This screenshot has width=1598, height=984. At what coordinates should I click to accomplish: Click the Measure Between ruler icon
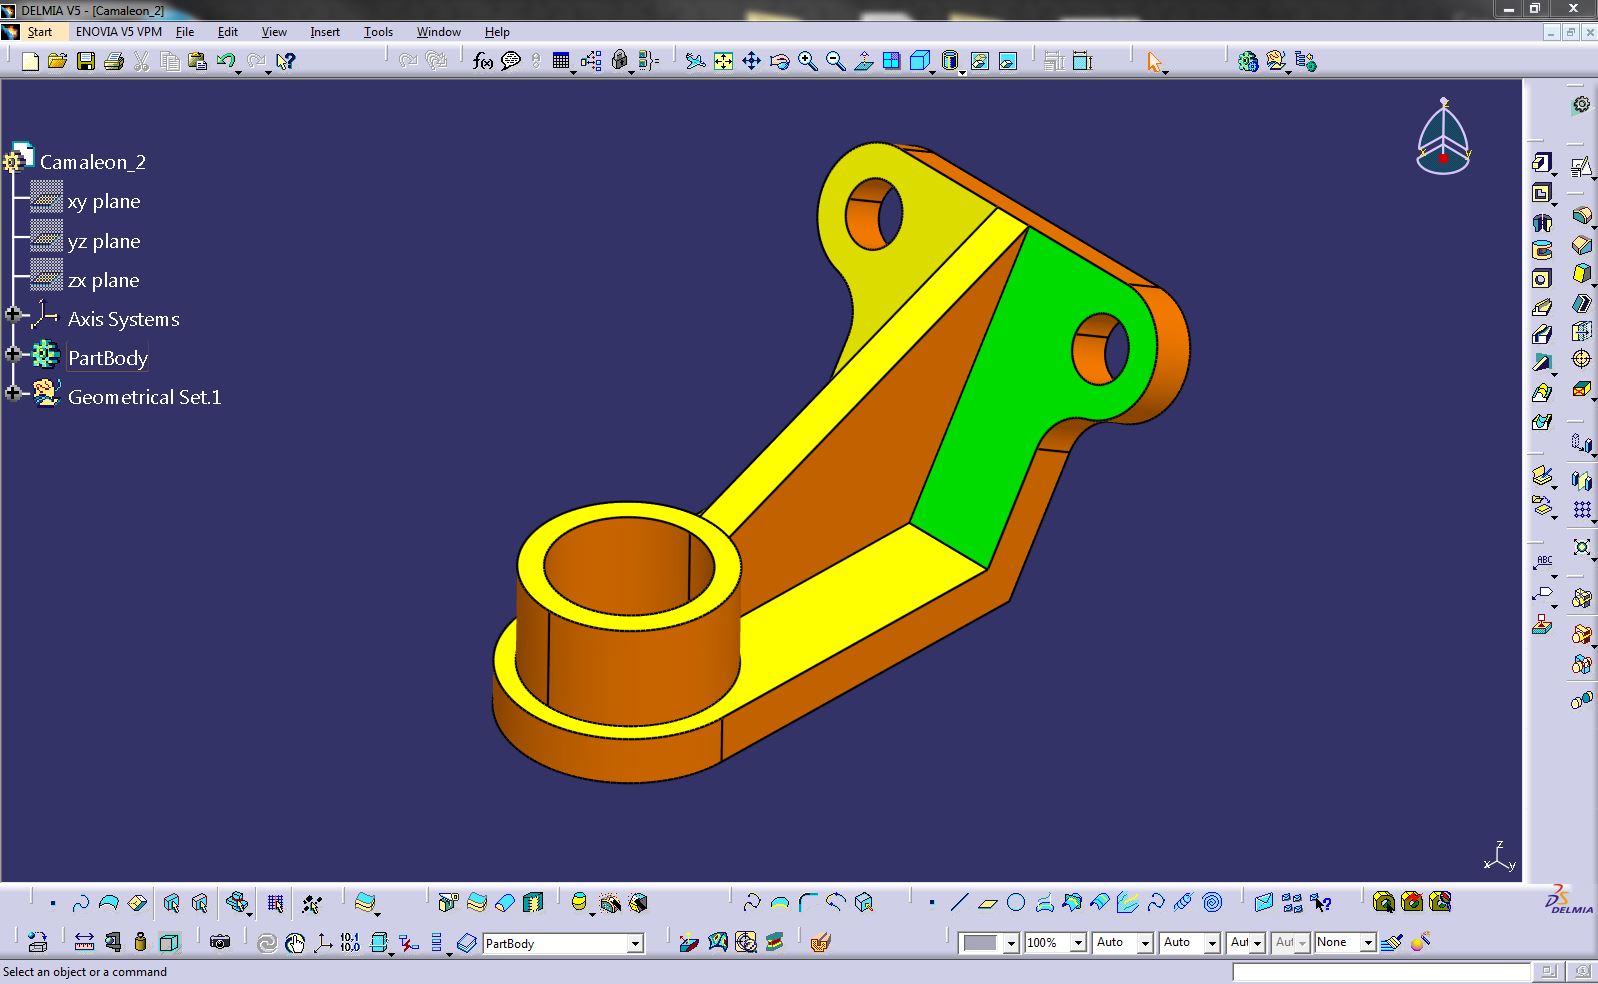tap(84, 942)
